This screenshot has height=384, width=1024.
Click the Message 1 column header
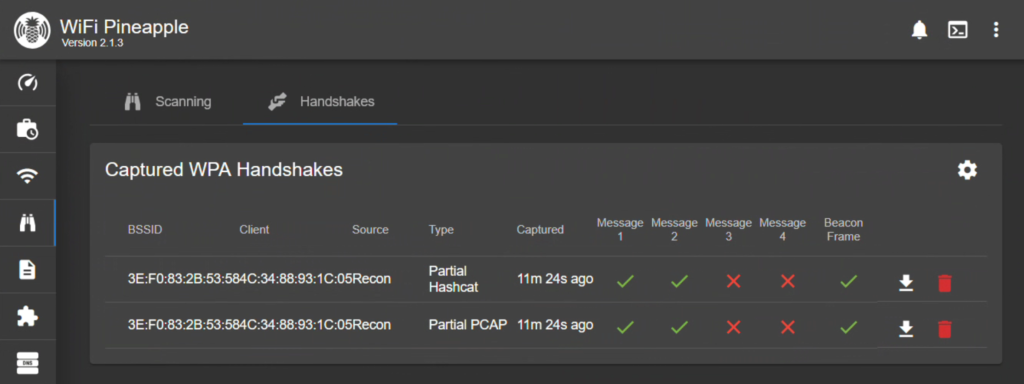[x=620, y=230]
